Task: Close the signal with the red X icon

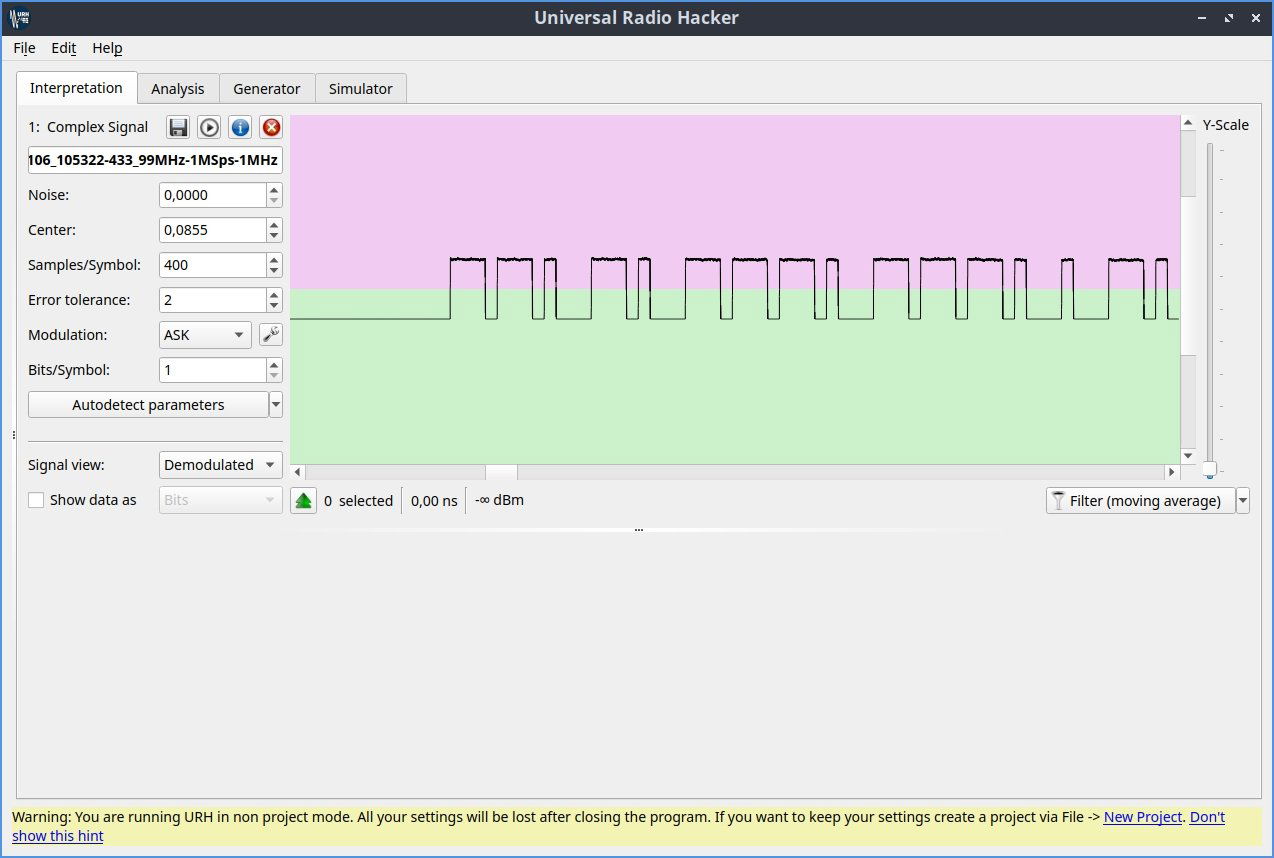Action: (x=271, y=127)
